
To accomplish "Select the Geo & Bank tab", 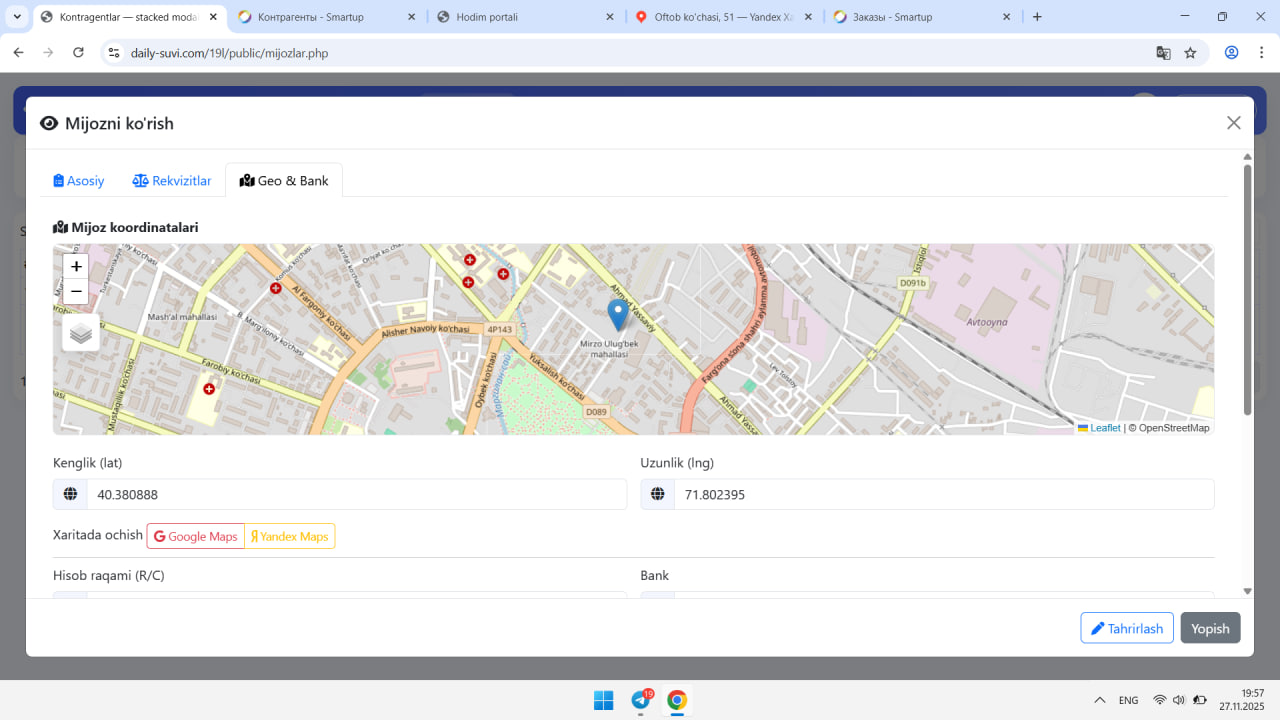I will [284, 181].
